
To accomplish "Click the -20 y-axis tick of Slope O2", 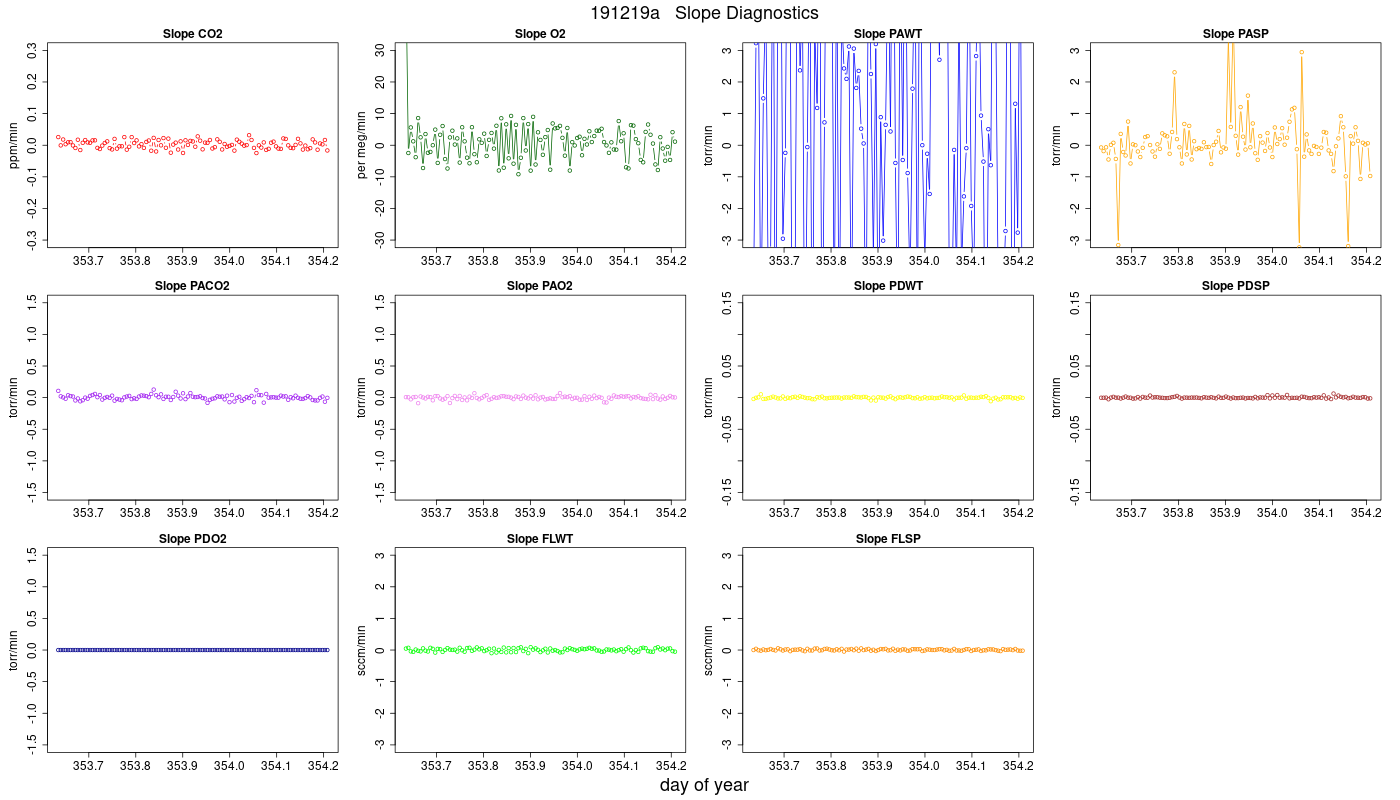I will (381, 208).
